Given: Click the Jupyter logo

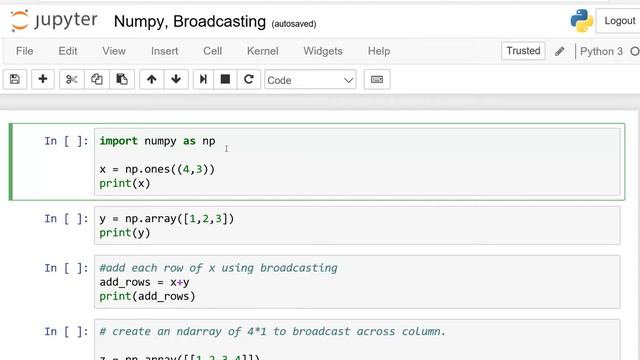Looking at the screenshot, I should click(x=54, y=20).
